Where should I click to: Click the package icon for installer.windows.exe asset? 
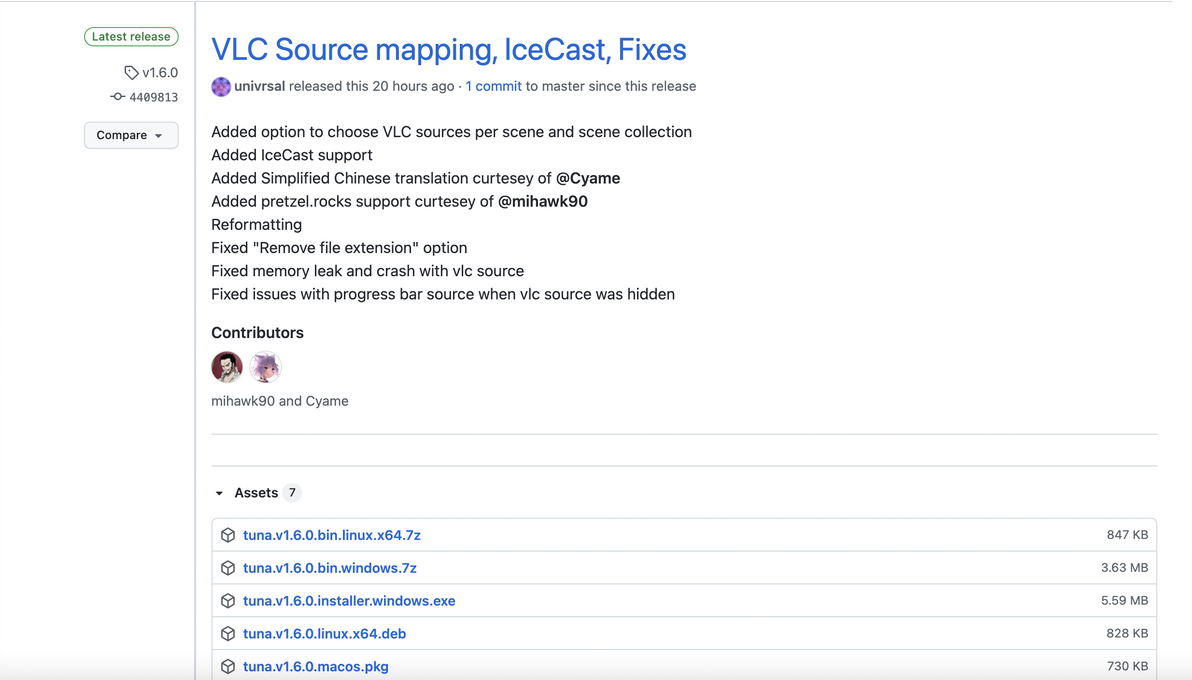click(x=228, y=601)
